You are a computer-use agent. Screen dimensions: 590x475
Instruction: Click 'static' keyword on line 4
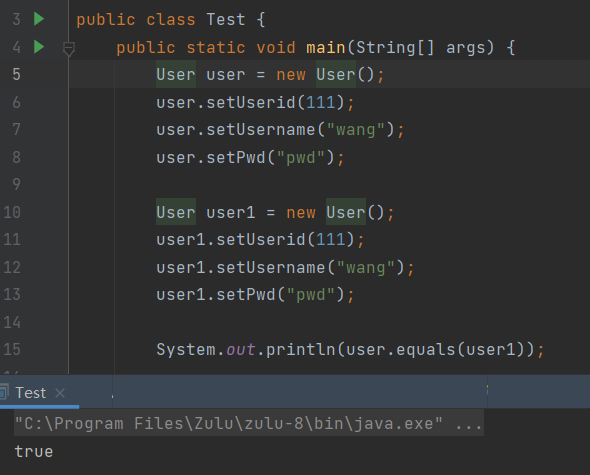(216, 47)
